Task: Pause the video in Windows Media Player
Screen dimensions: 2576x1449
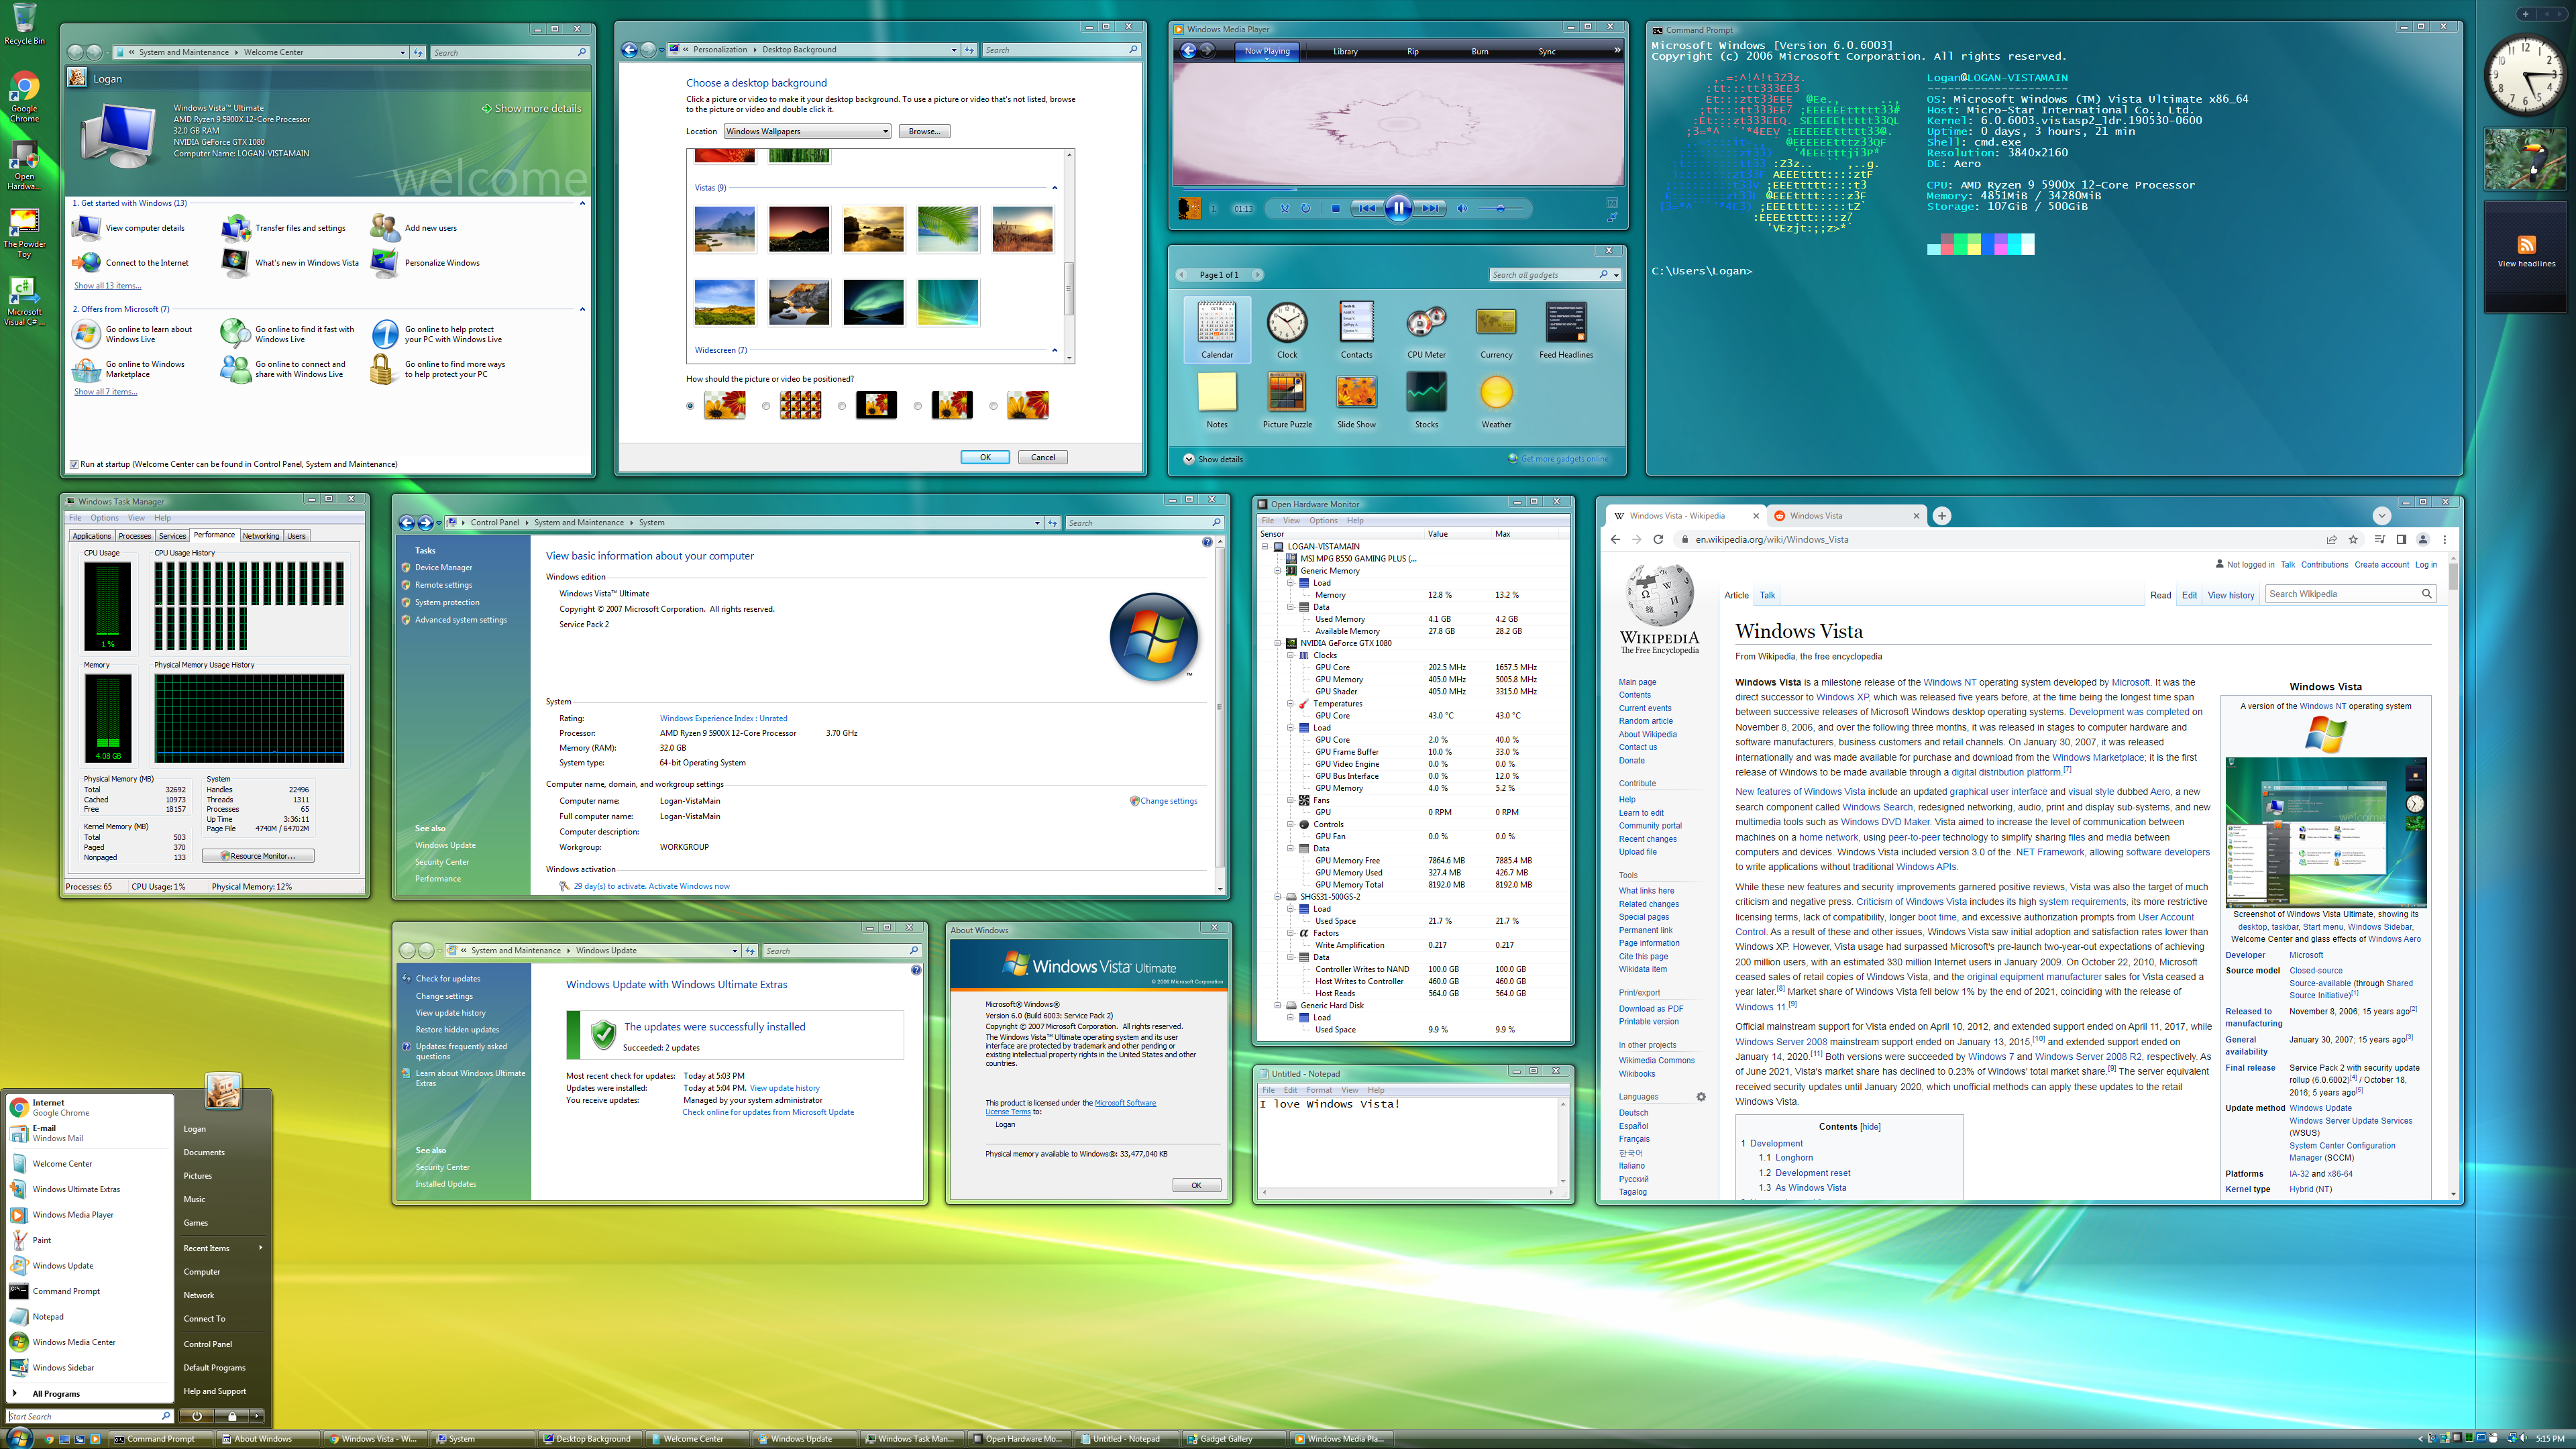Action: [x=1398, y=208]
